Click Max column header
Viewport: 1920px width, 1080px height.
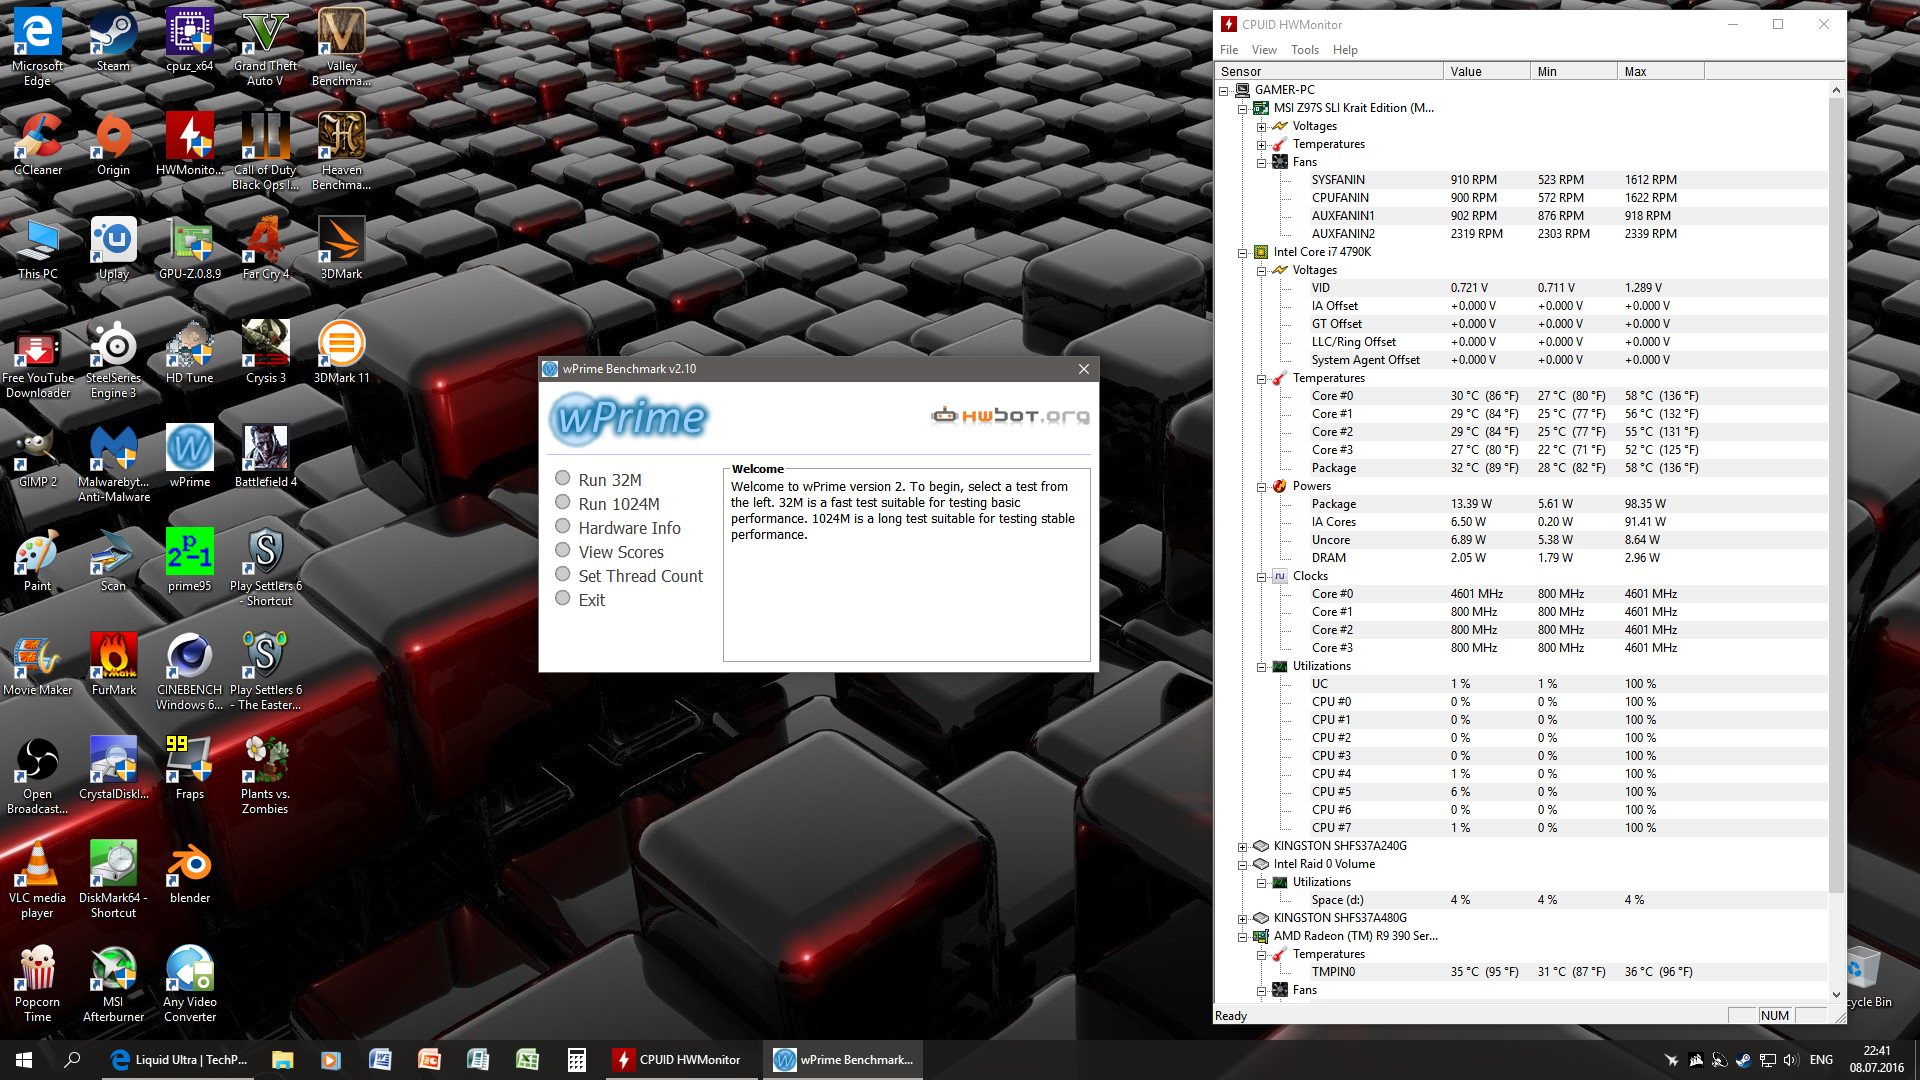[x=1661, y=71]
